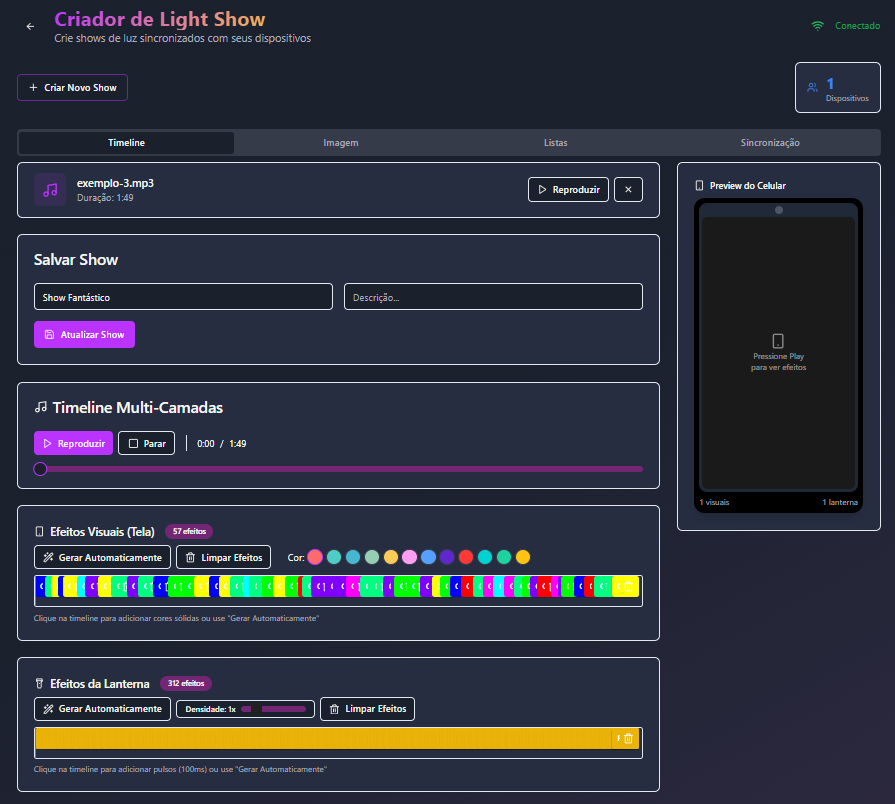This screenshot has width=895, height=804.
Task: Click the phone icon beside Efeitos Visuais
Action: 39,532
